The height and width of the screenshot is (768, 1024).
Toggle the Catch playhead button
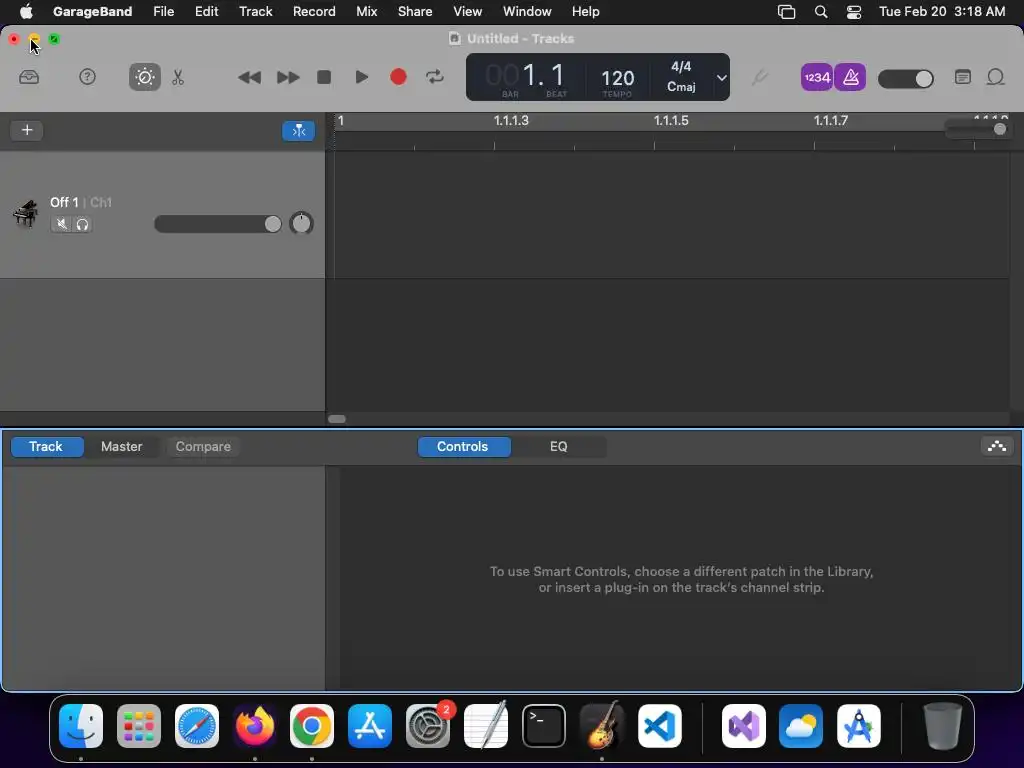click(298, 131)
